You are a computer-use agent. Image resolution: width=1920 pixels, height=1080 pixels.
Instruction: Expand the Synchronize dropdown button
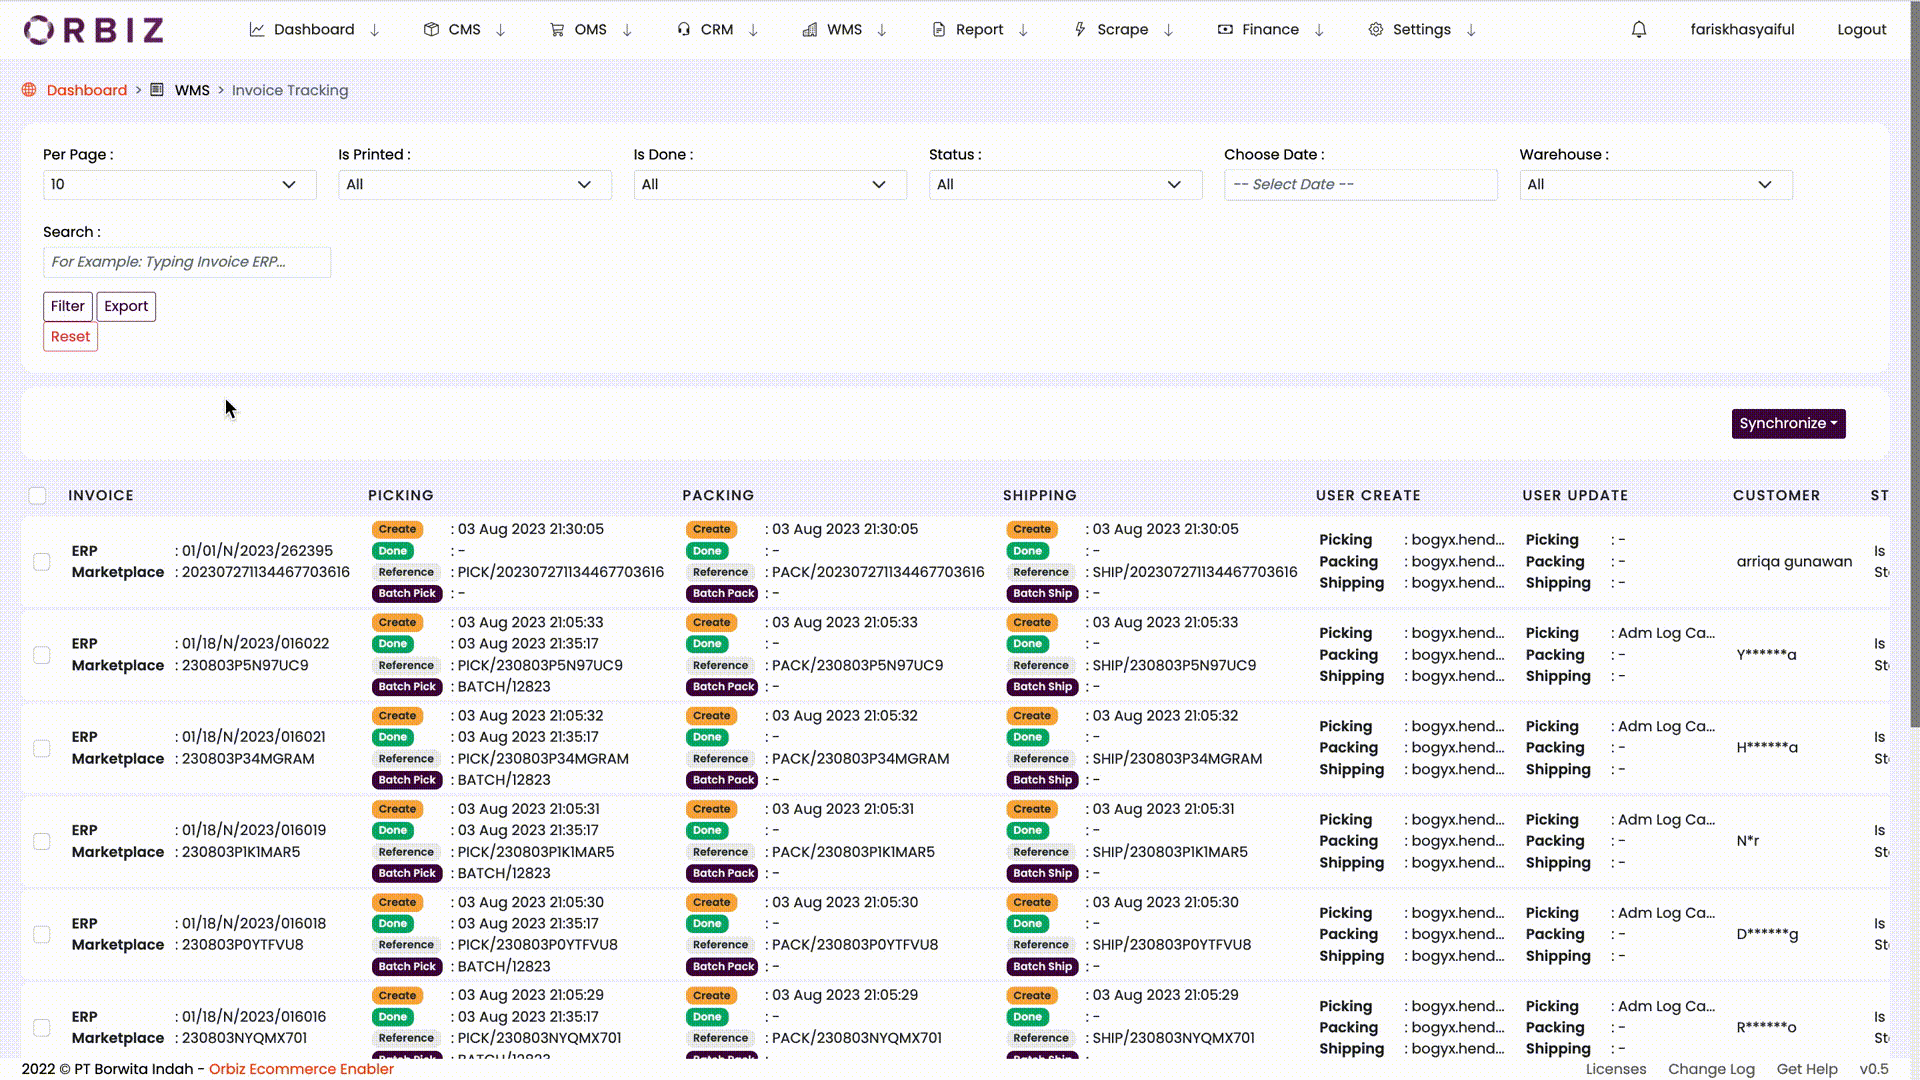[1788, 423]
